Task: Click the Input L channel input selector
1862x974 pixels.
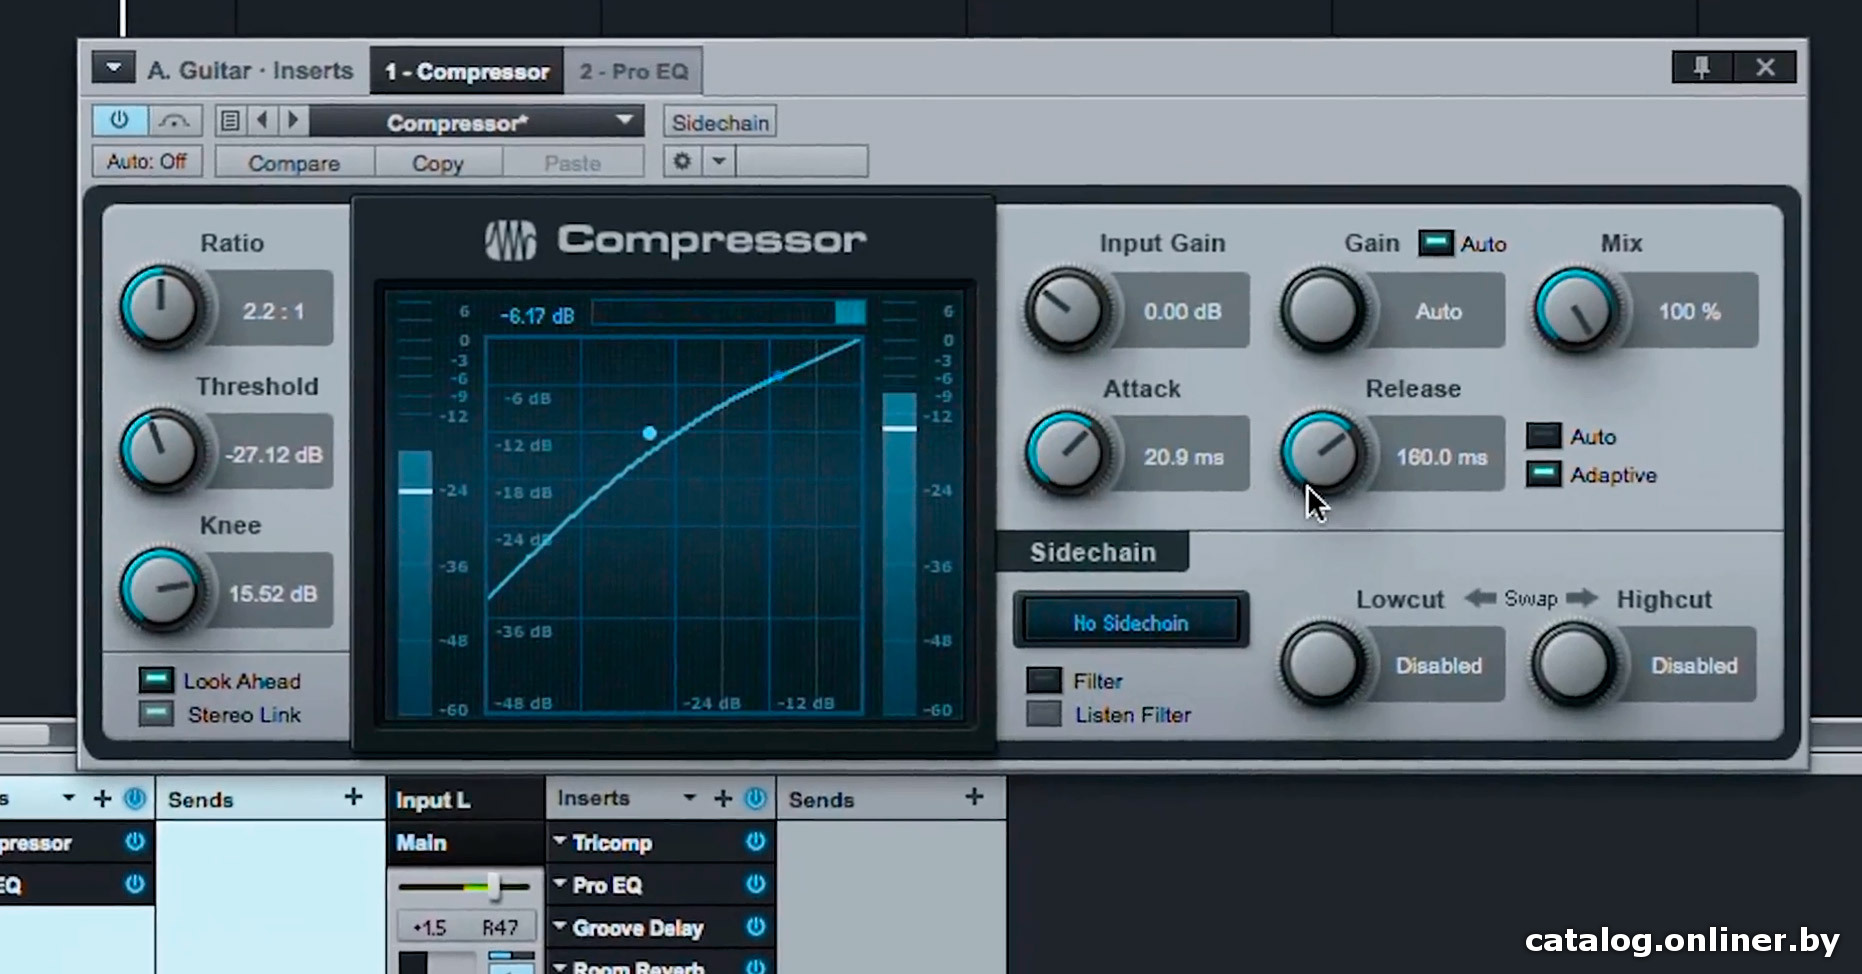Action: pos(465,800)
